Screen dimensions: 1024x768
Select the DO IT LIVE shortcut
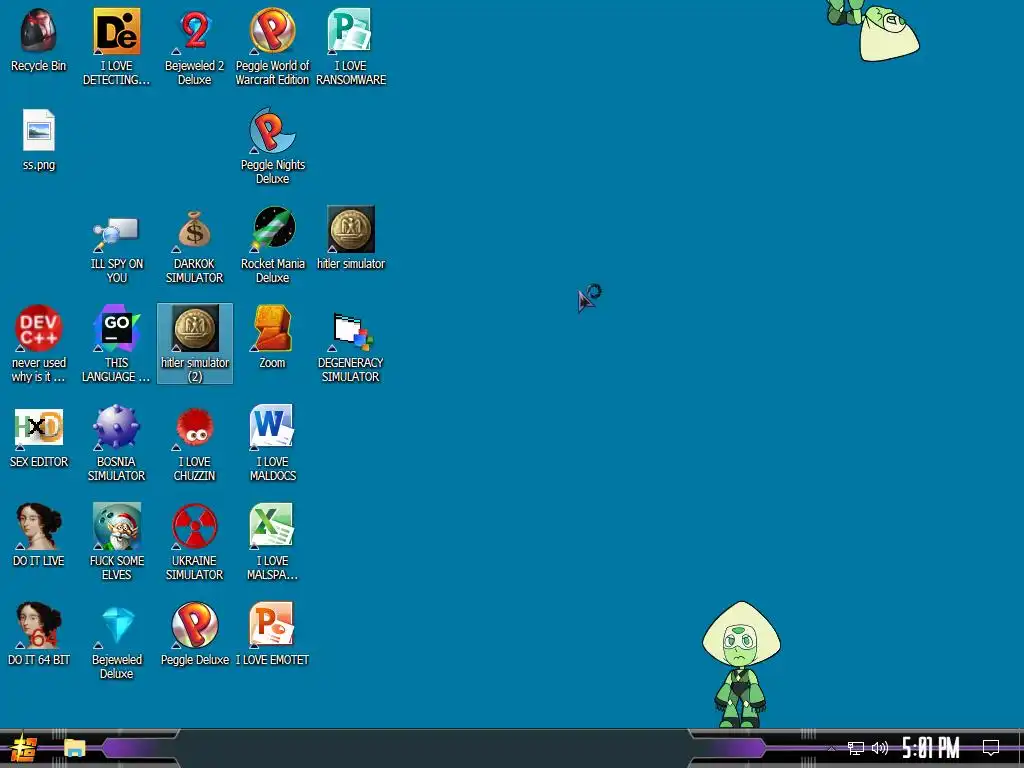click(39, 536)
